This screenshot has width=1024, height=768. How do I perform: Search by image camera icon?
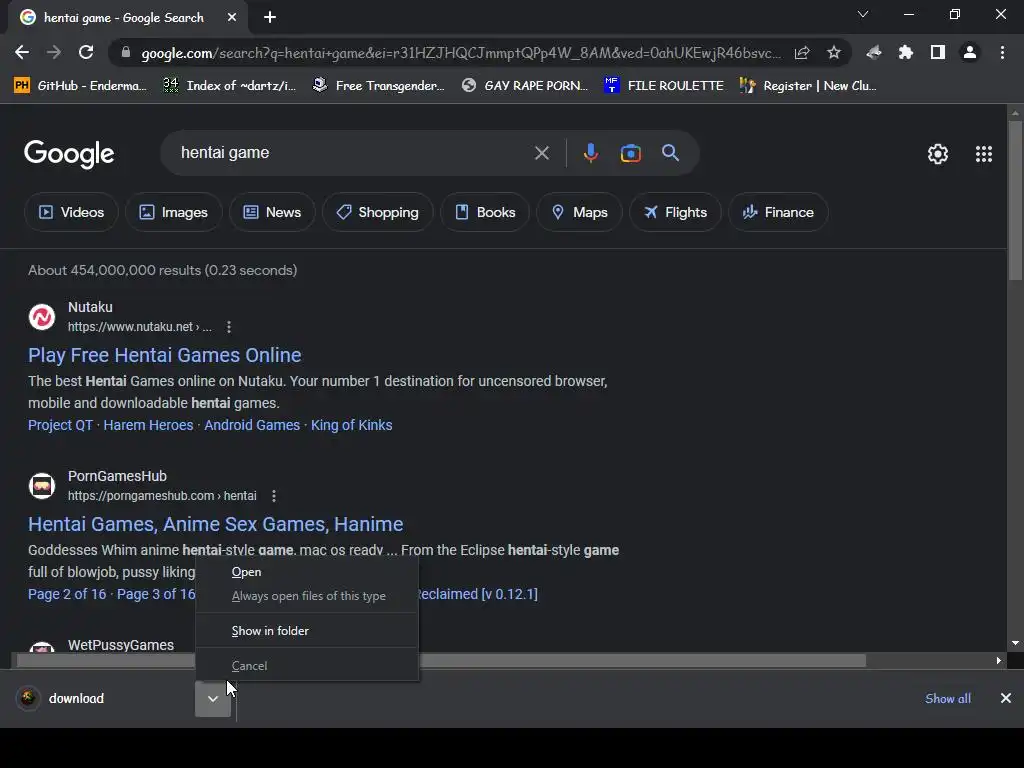(630, 153)
